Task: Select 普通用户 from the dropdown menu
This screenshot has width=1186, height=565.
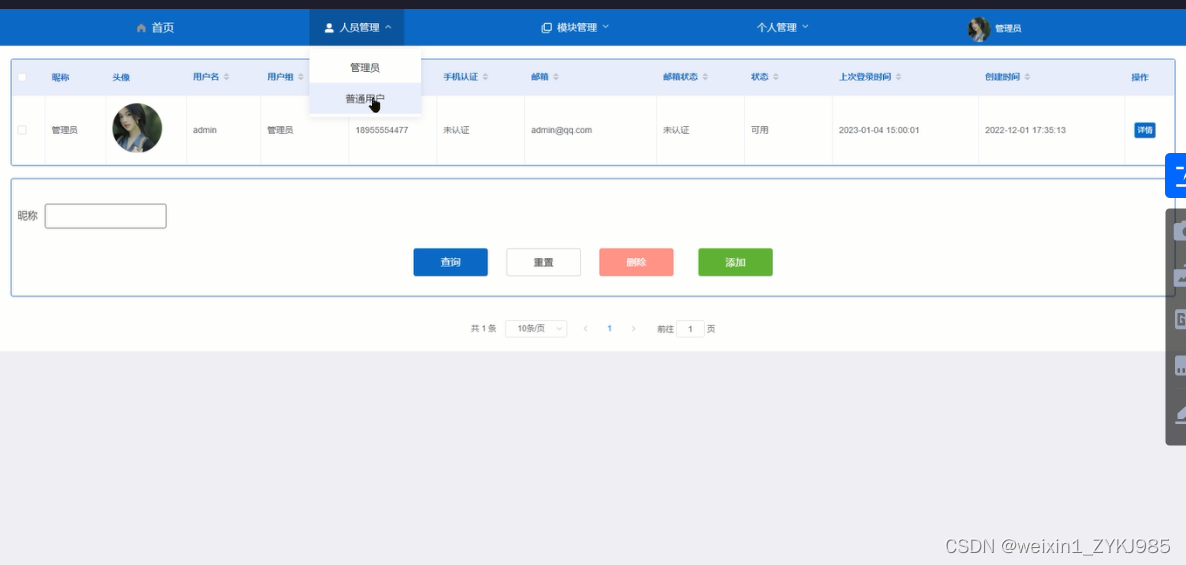Action: tap(365, 98)
